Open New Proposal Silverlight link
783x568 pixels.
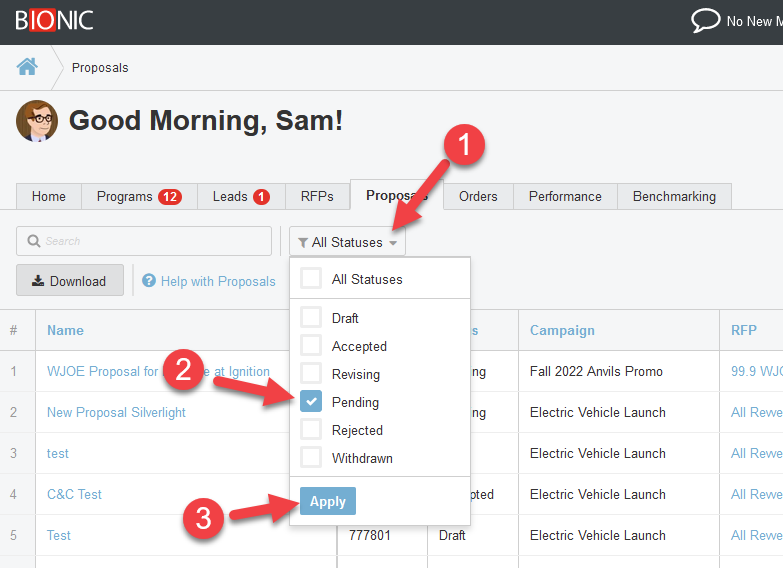point(116,412)
